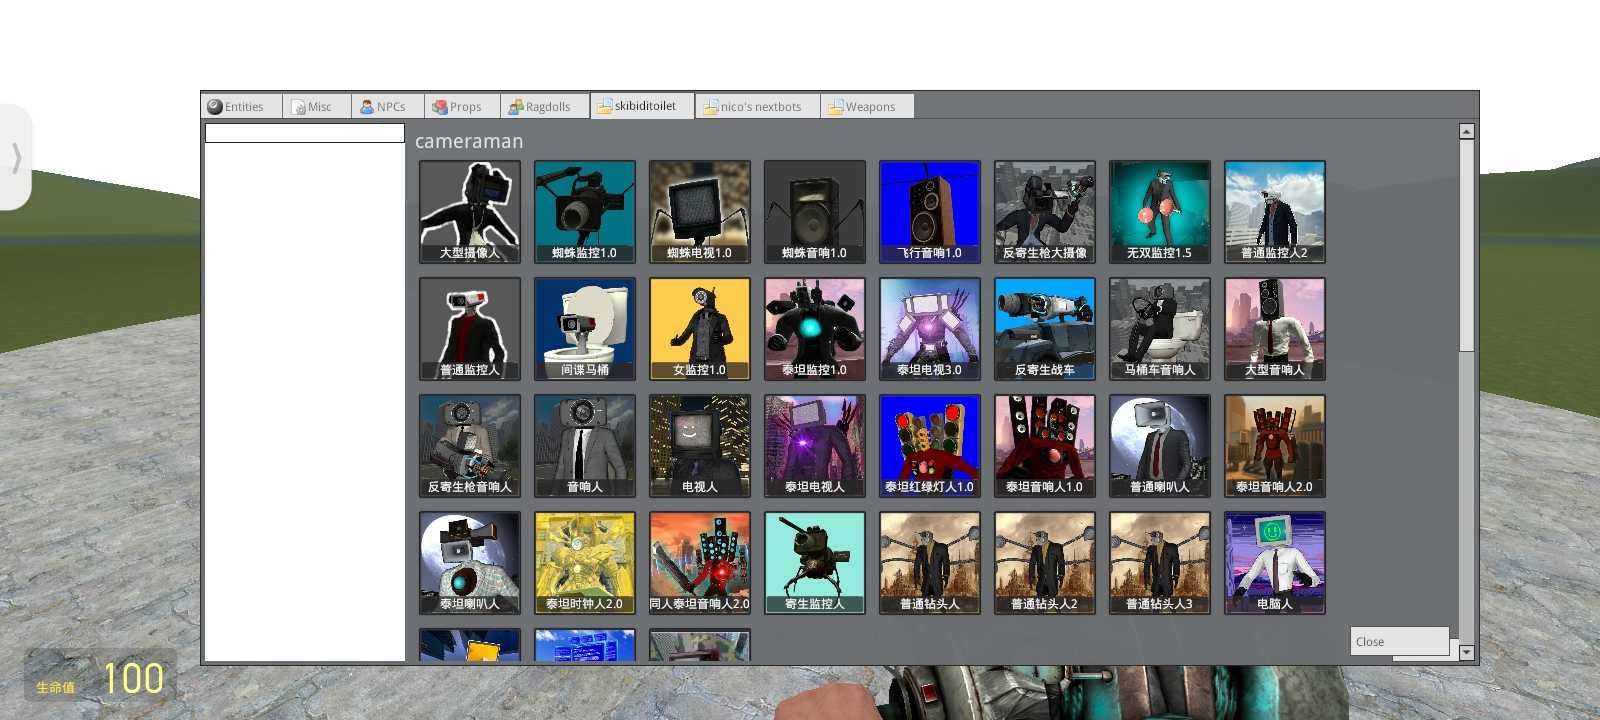Select the 寄生监控人 spawn icon
This screenshot has width=1600, height=720.
[815, 563]
